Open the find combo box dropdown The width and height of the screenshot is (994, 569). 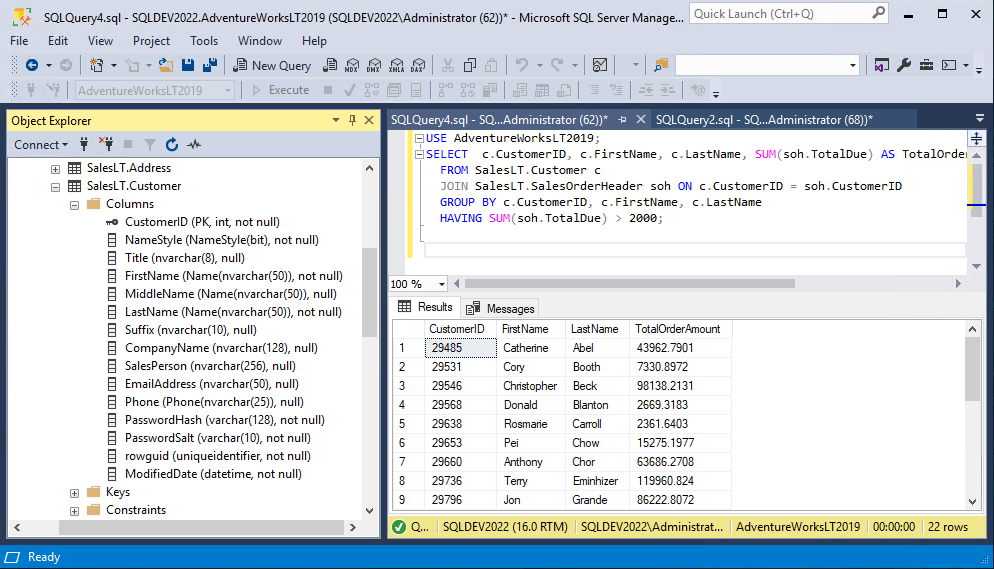click(x=853, y=65)
